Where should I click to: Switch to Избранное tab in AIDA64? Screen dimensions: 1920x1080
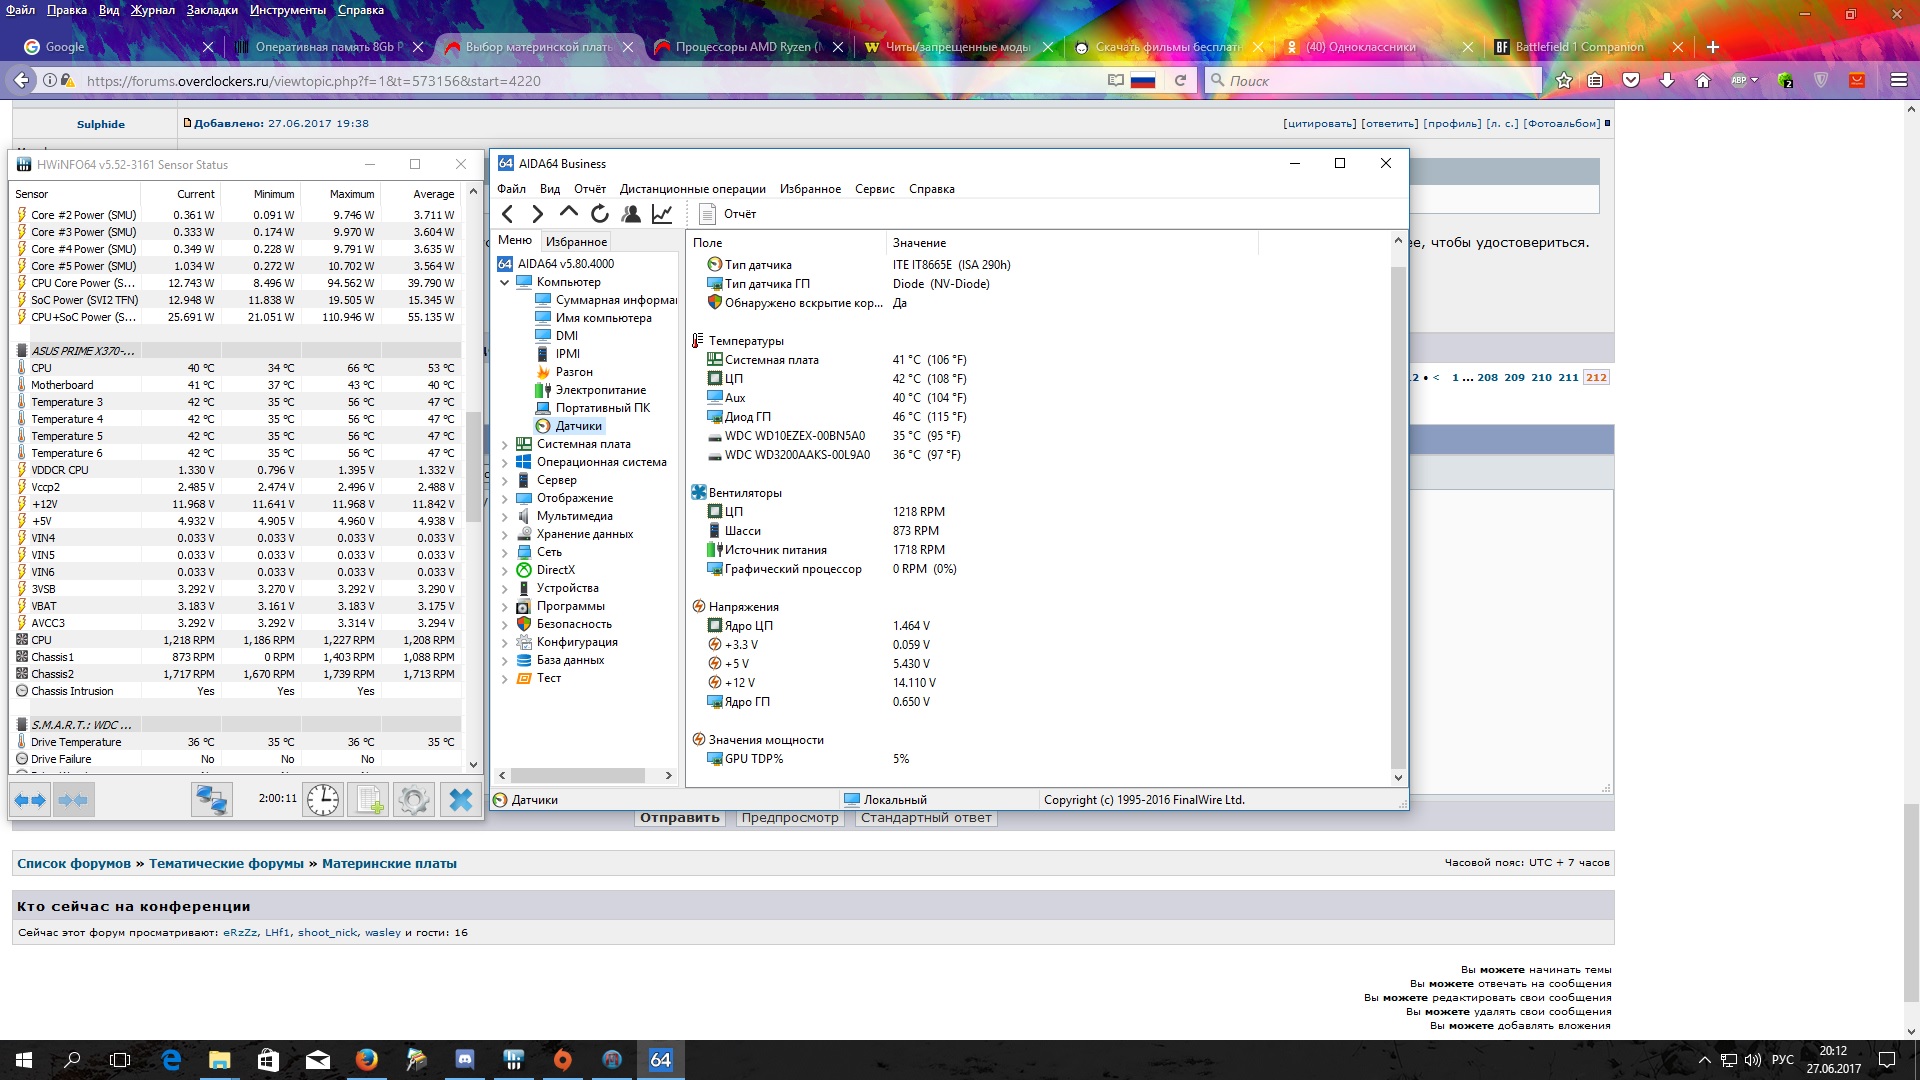pos(576,241)
